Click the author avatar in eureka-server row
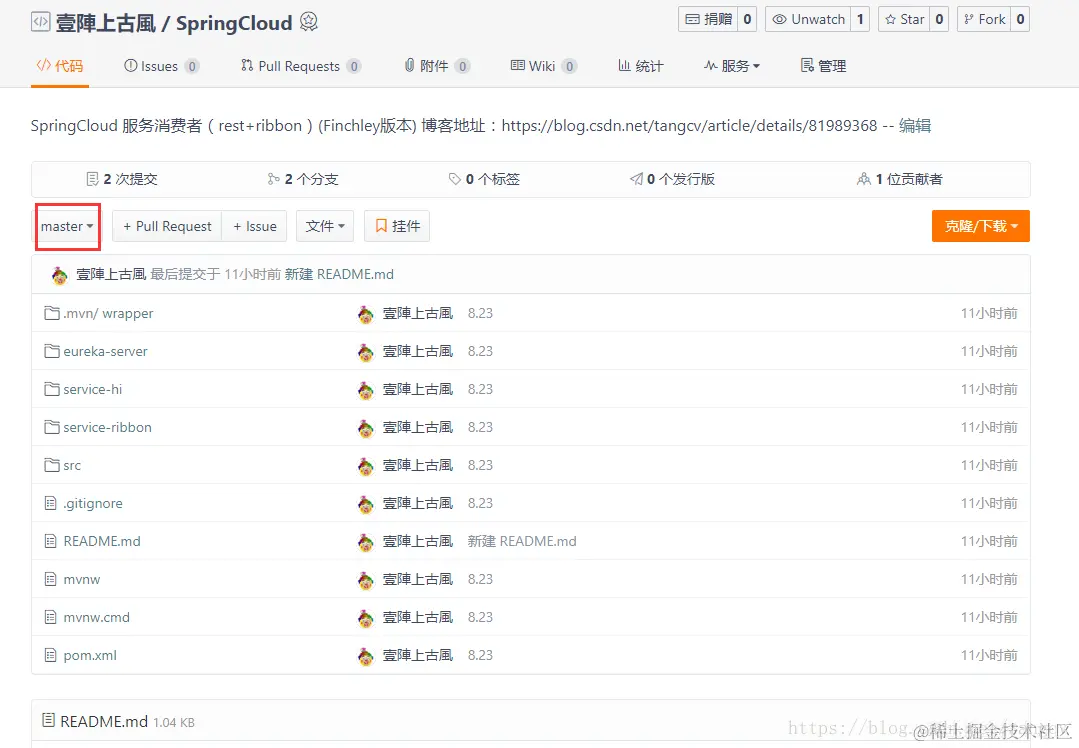Screen dimensions: 1079x748 coord(365,352)
